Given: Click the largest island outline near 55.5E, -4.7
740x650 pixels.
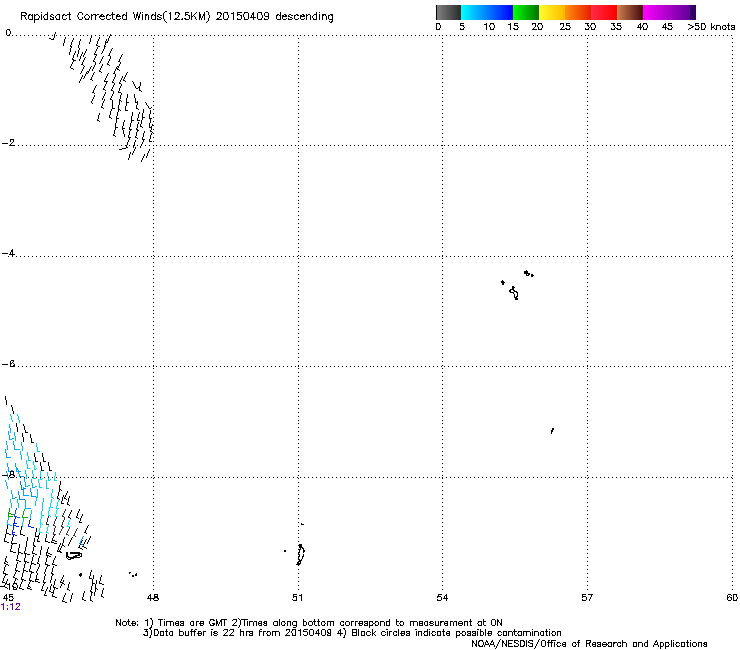Looking at the screenshot, I should [x=514, y=293].
